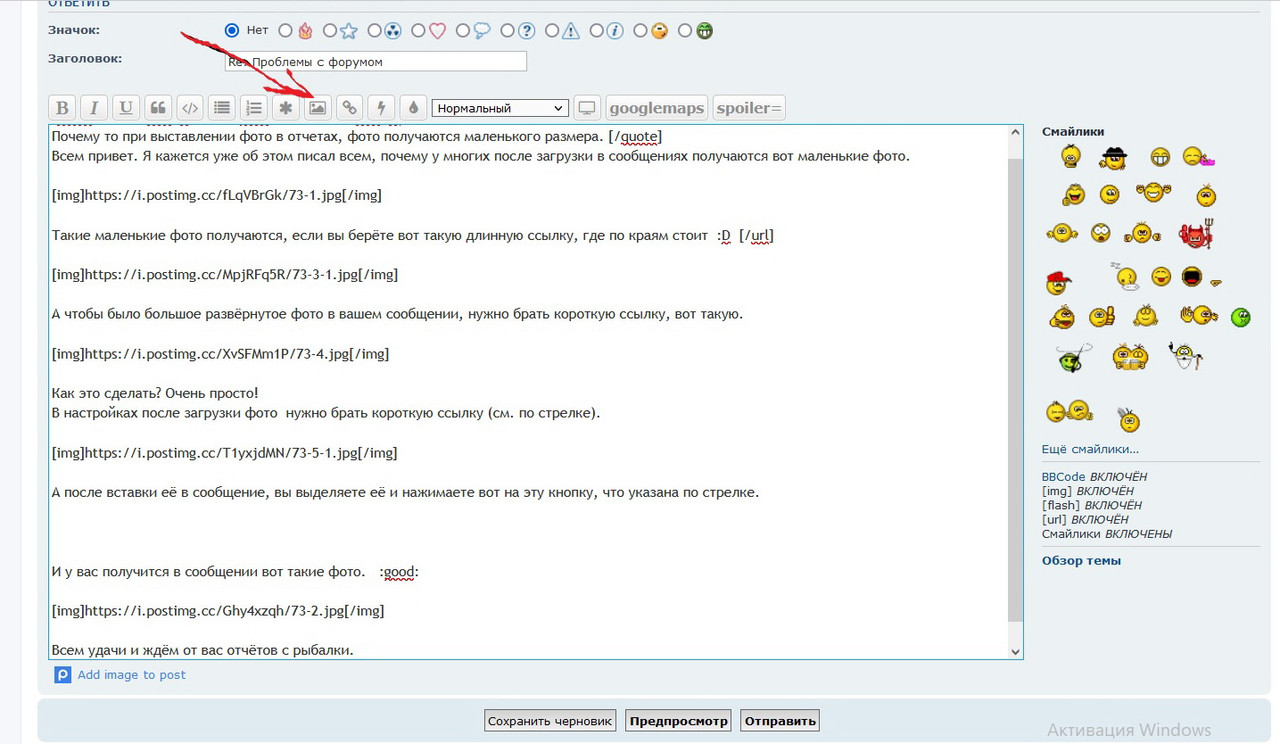Insert a flash tag with the lightning-bolt icon
Image resolution: width=1280 pixels, height=744 pixels.
(x=381, y=108)
